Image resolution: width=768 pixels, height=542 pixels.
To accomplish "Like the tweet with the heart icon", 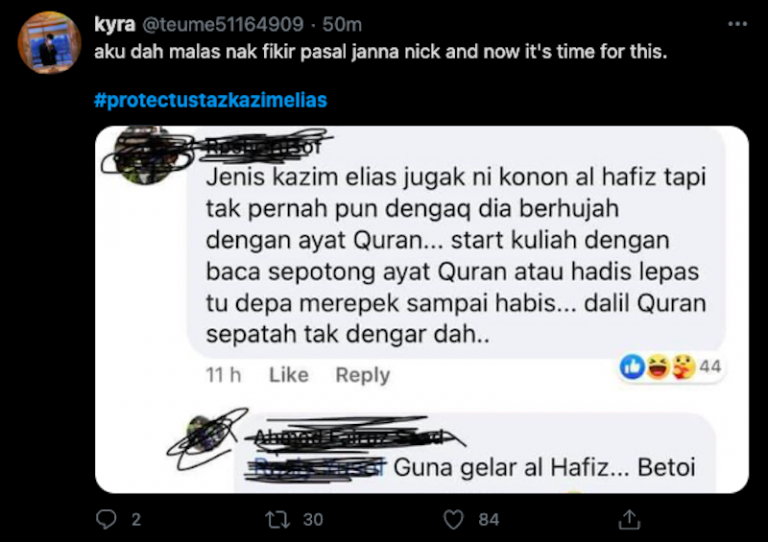I will point(453,520).
